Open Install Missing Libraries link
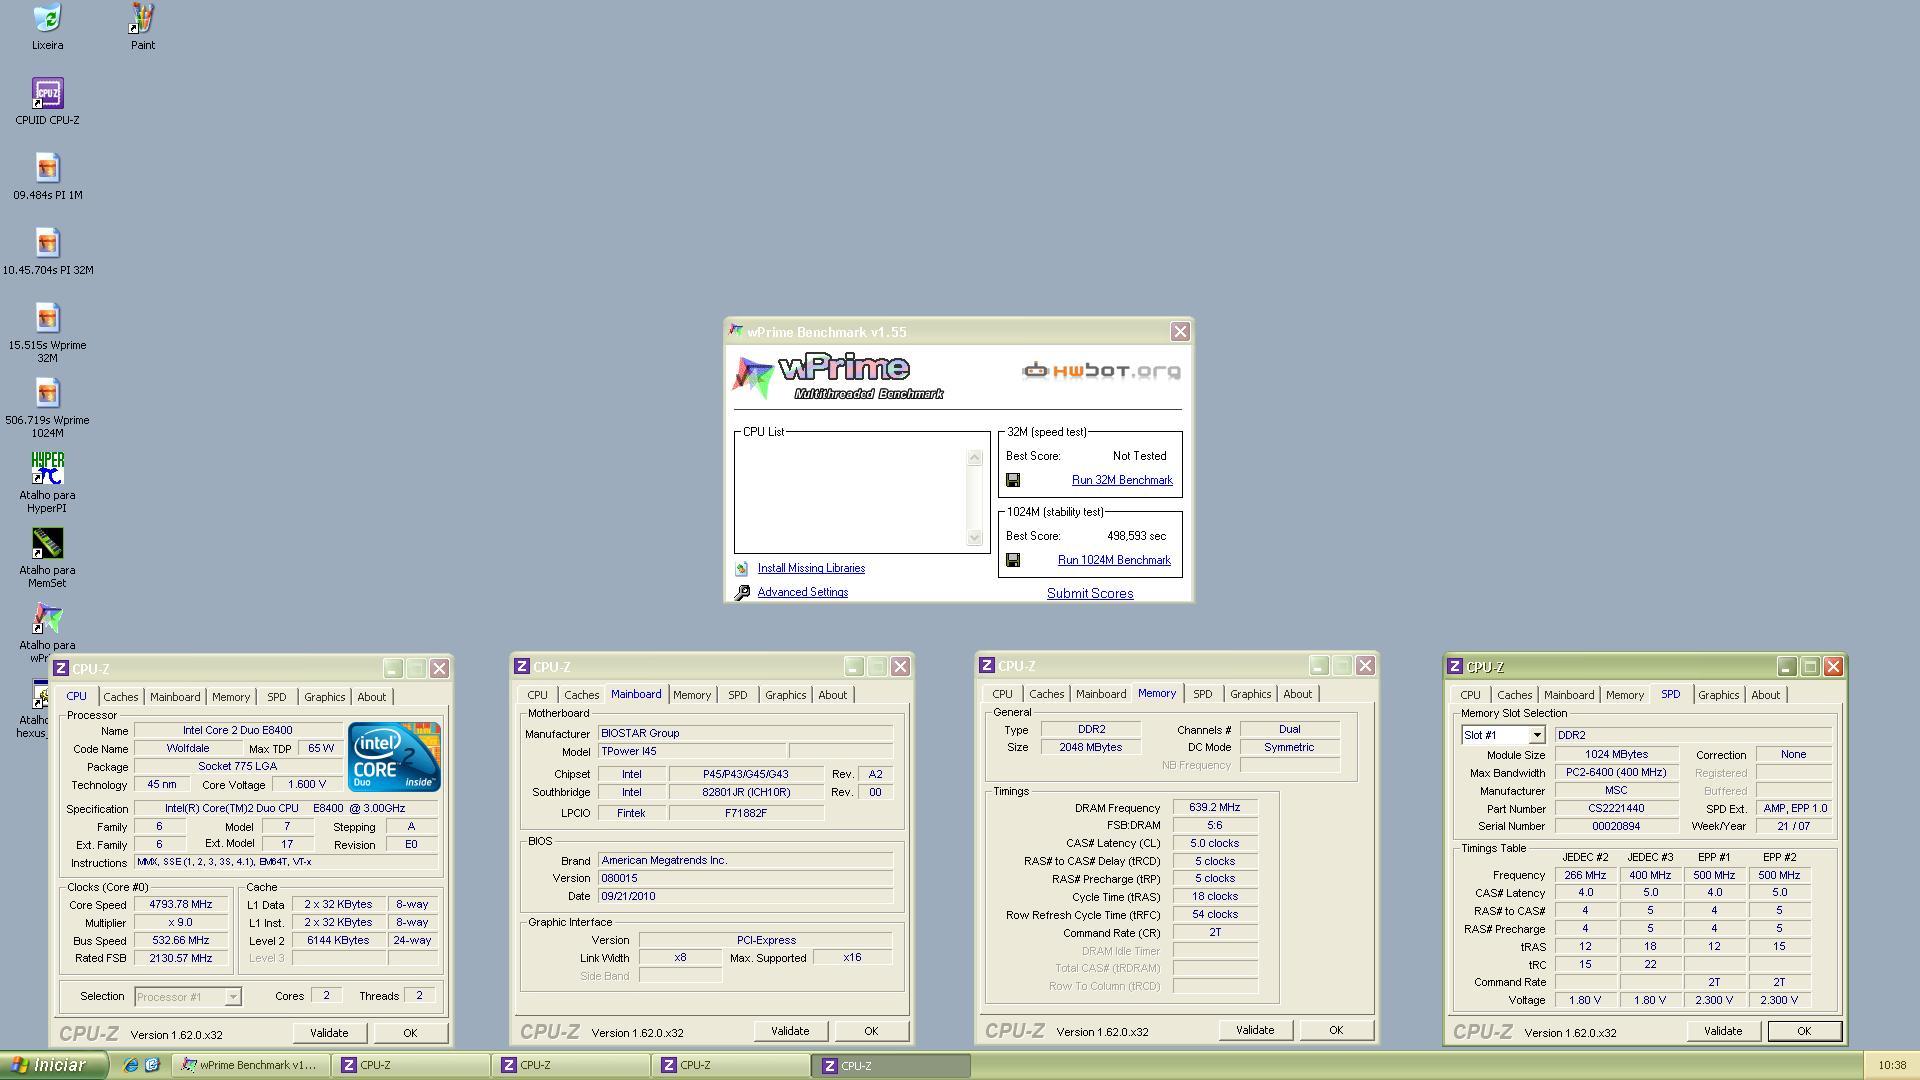The image size is (1920, 1080). (811, 568)
